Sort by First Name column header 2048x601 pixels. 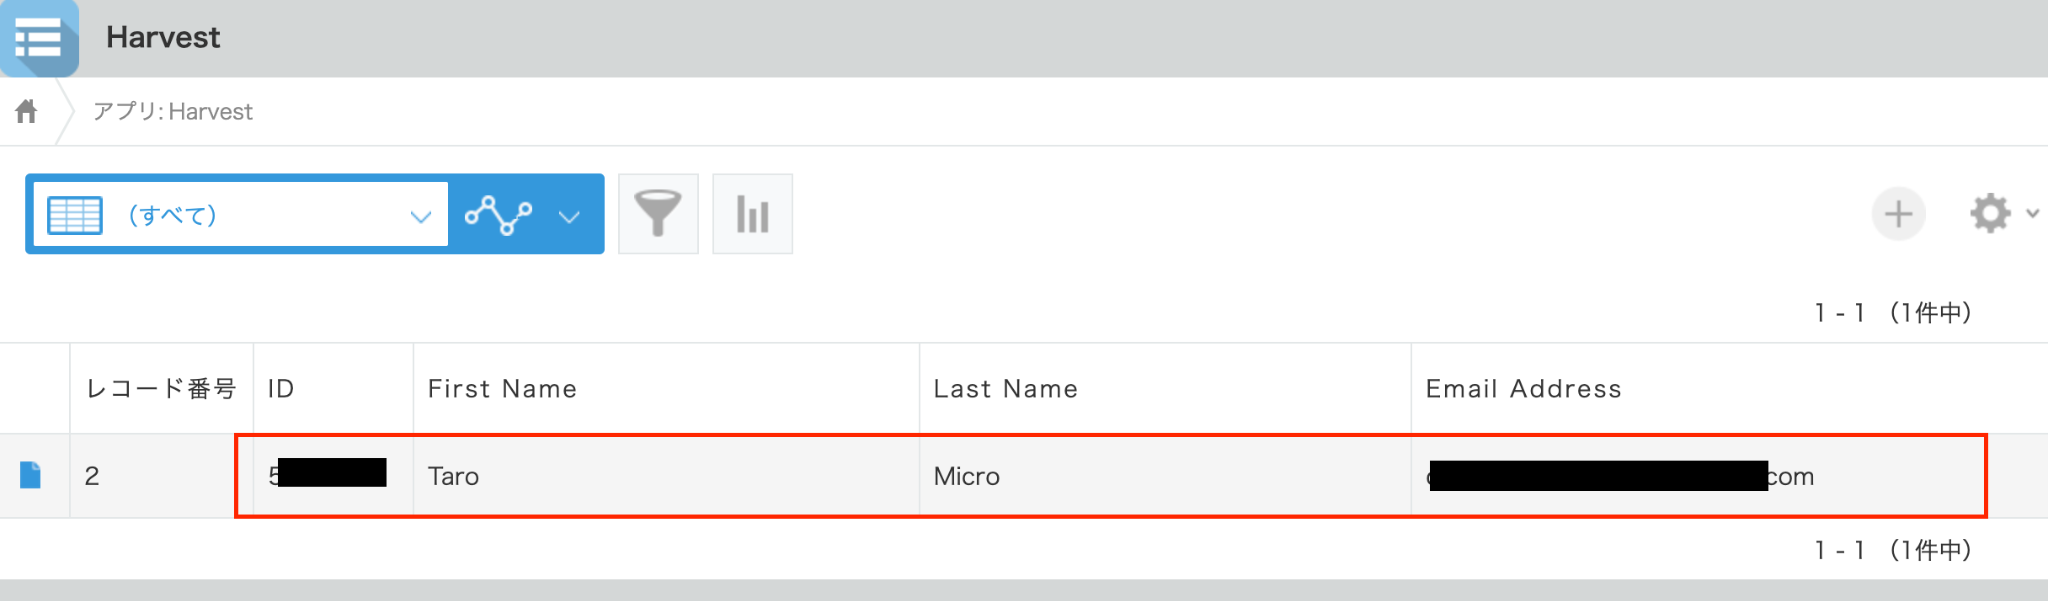[502, 389]
